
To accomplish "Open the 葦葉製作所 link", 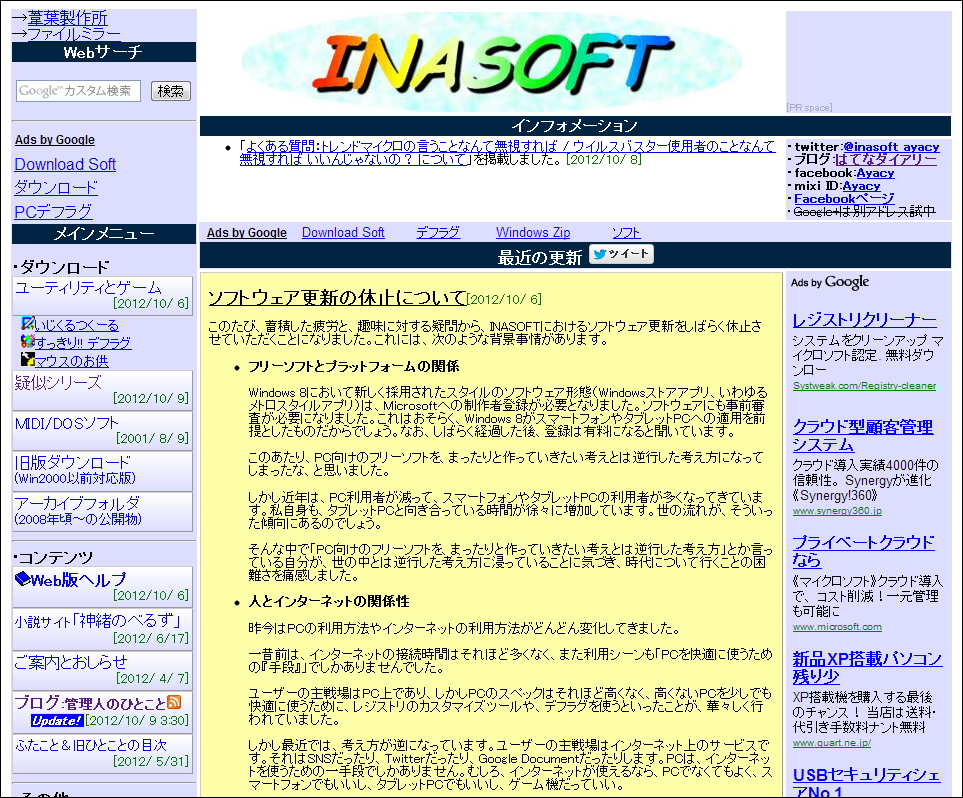I will [x=65, y=17].
